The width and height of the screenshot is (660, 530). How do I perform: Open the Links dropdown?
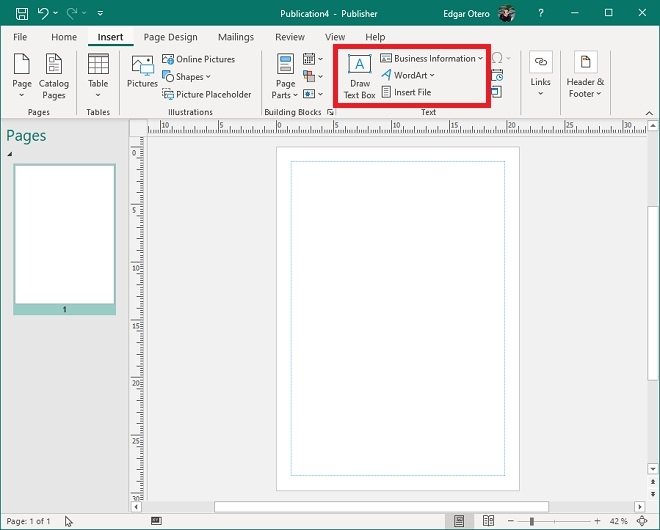click(540, 75)
